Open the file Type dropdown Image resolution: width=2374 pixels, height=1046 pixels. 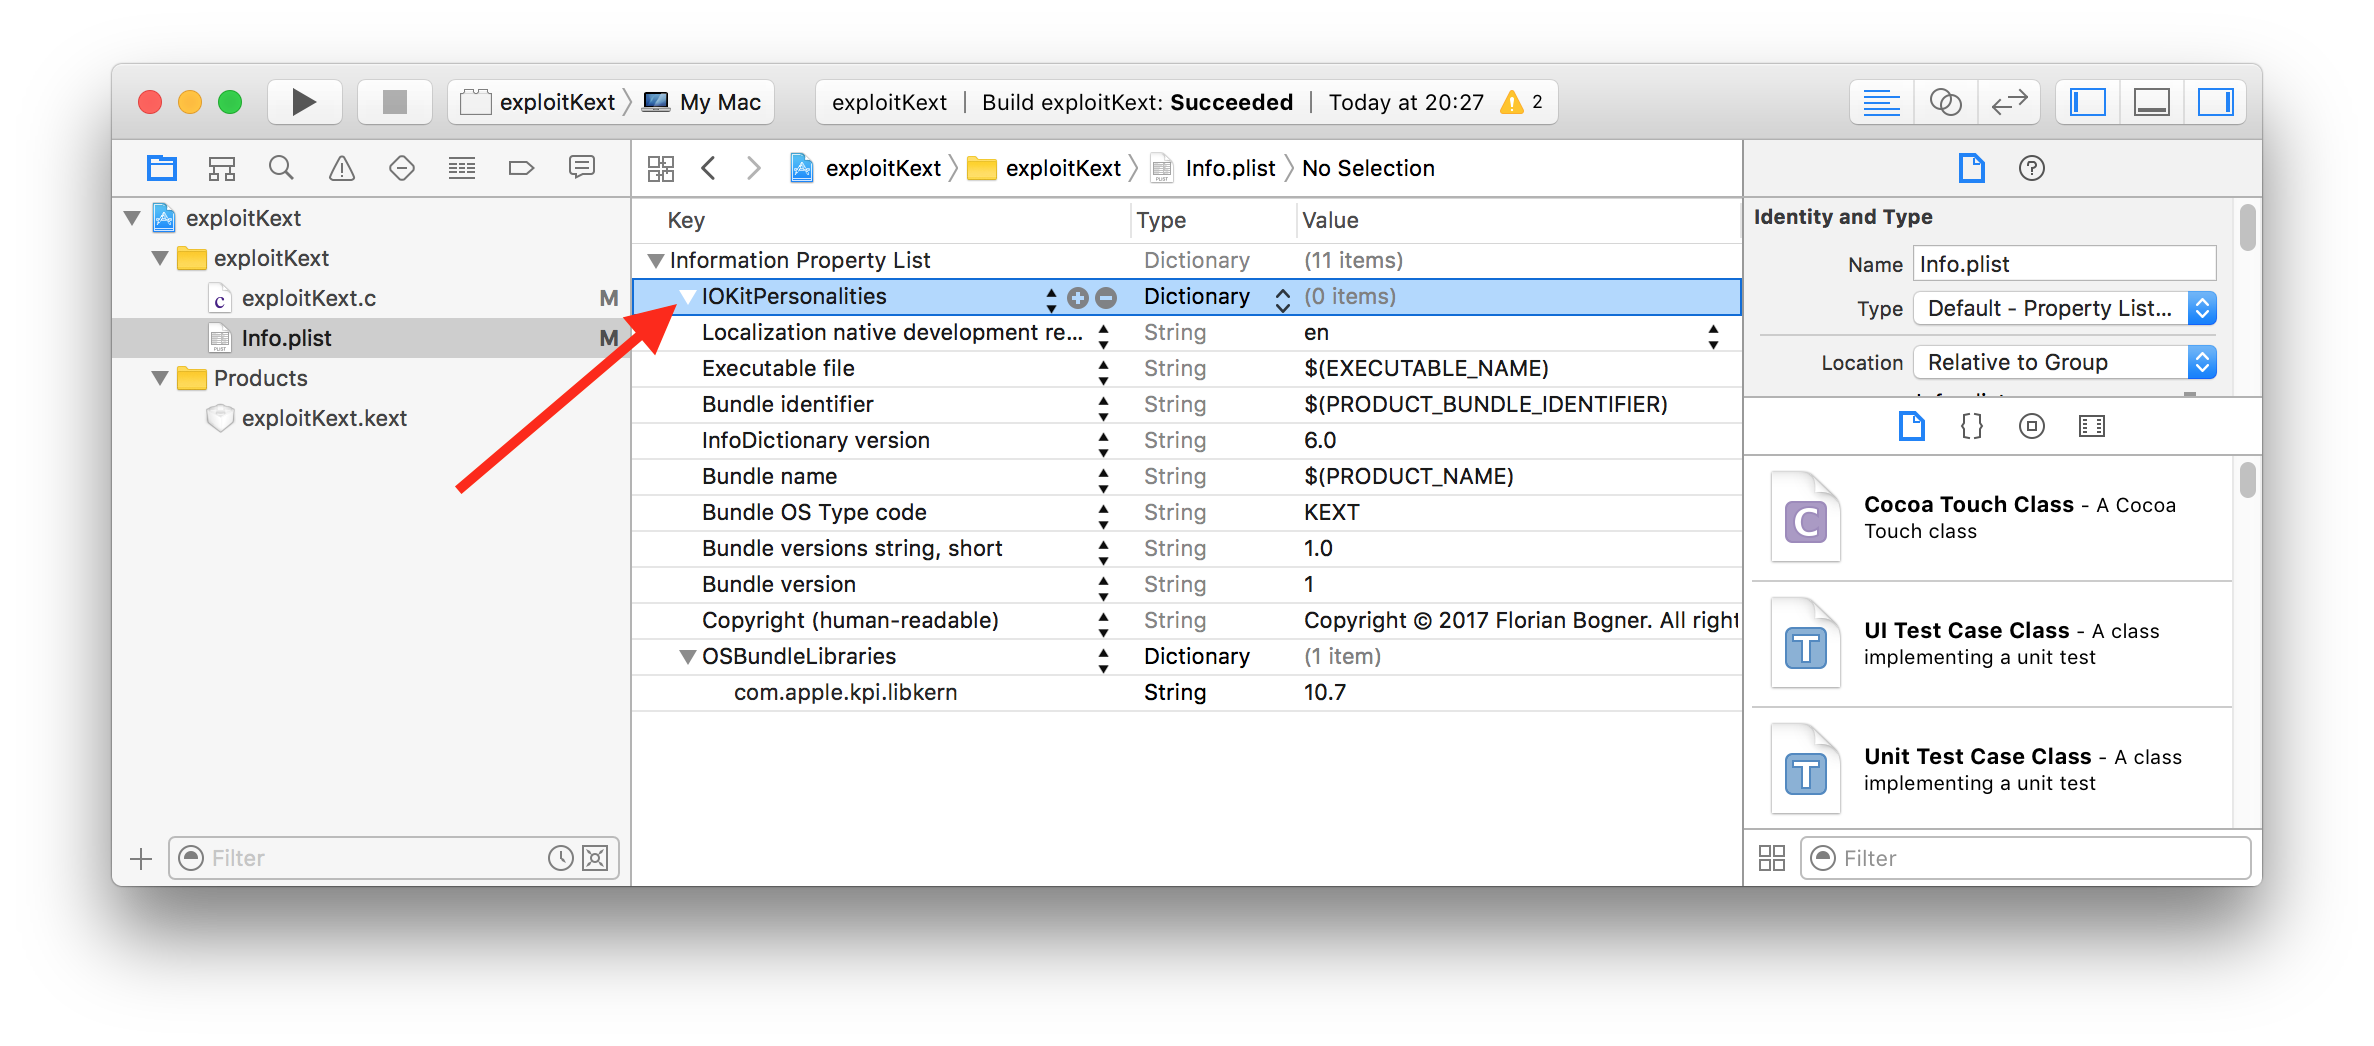(2064, 309)
